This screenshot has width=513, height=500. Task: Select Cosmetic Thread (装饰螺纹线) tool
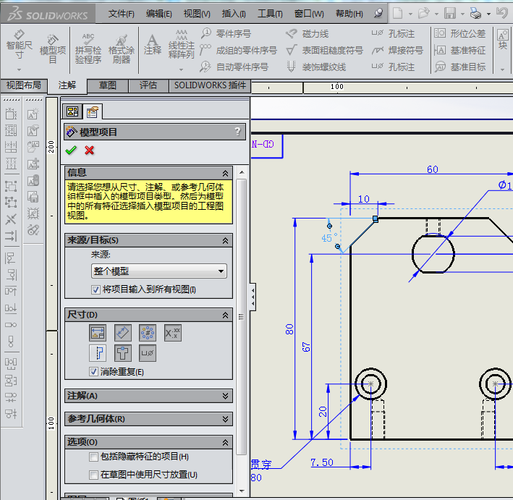(x=316, y=67)
